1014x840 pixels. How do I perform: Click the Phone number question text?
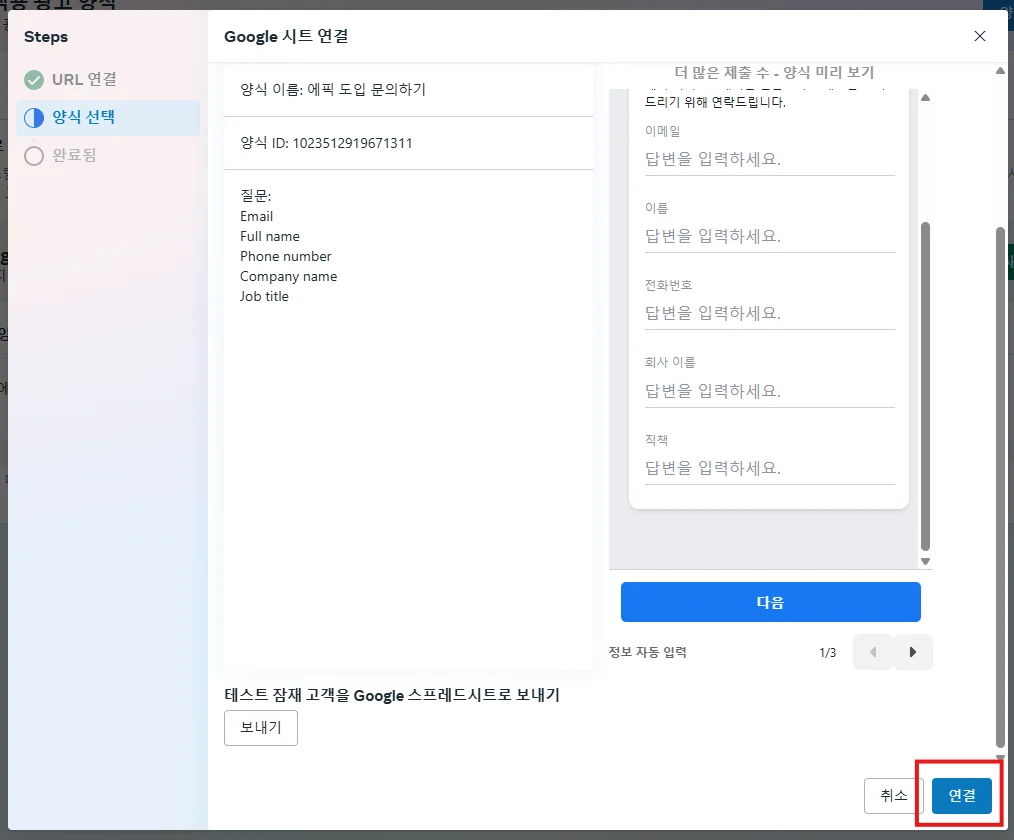point(285,256)
